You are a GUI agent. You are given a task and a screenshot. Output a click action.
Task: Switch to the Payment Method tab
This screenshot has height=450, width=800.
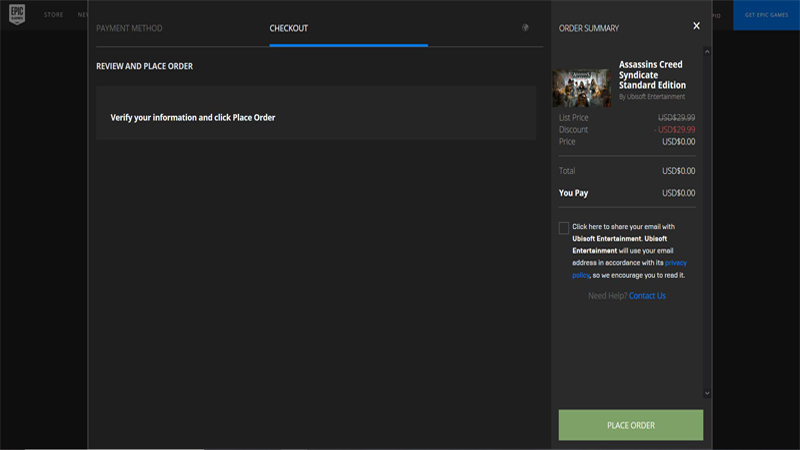point(129,28)
